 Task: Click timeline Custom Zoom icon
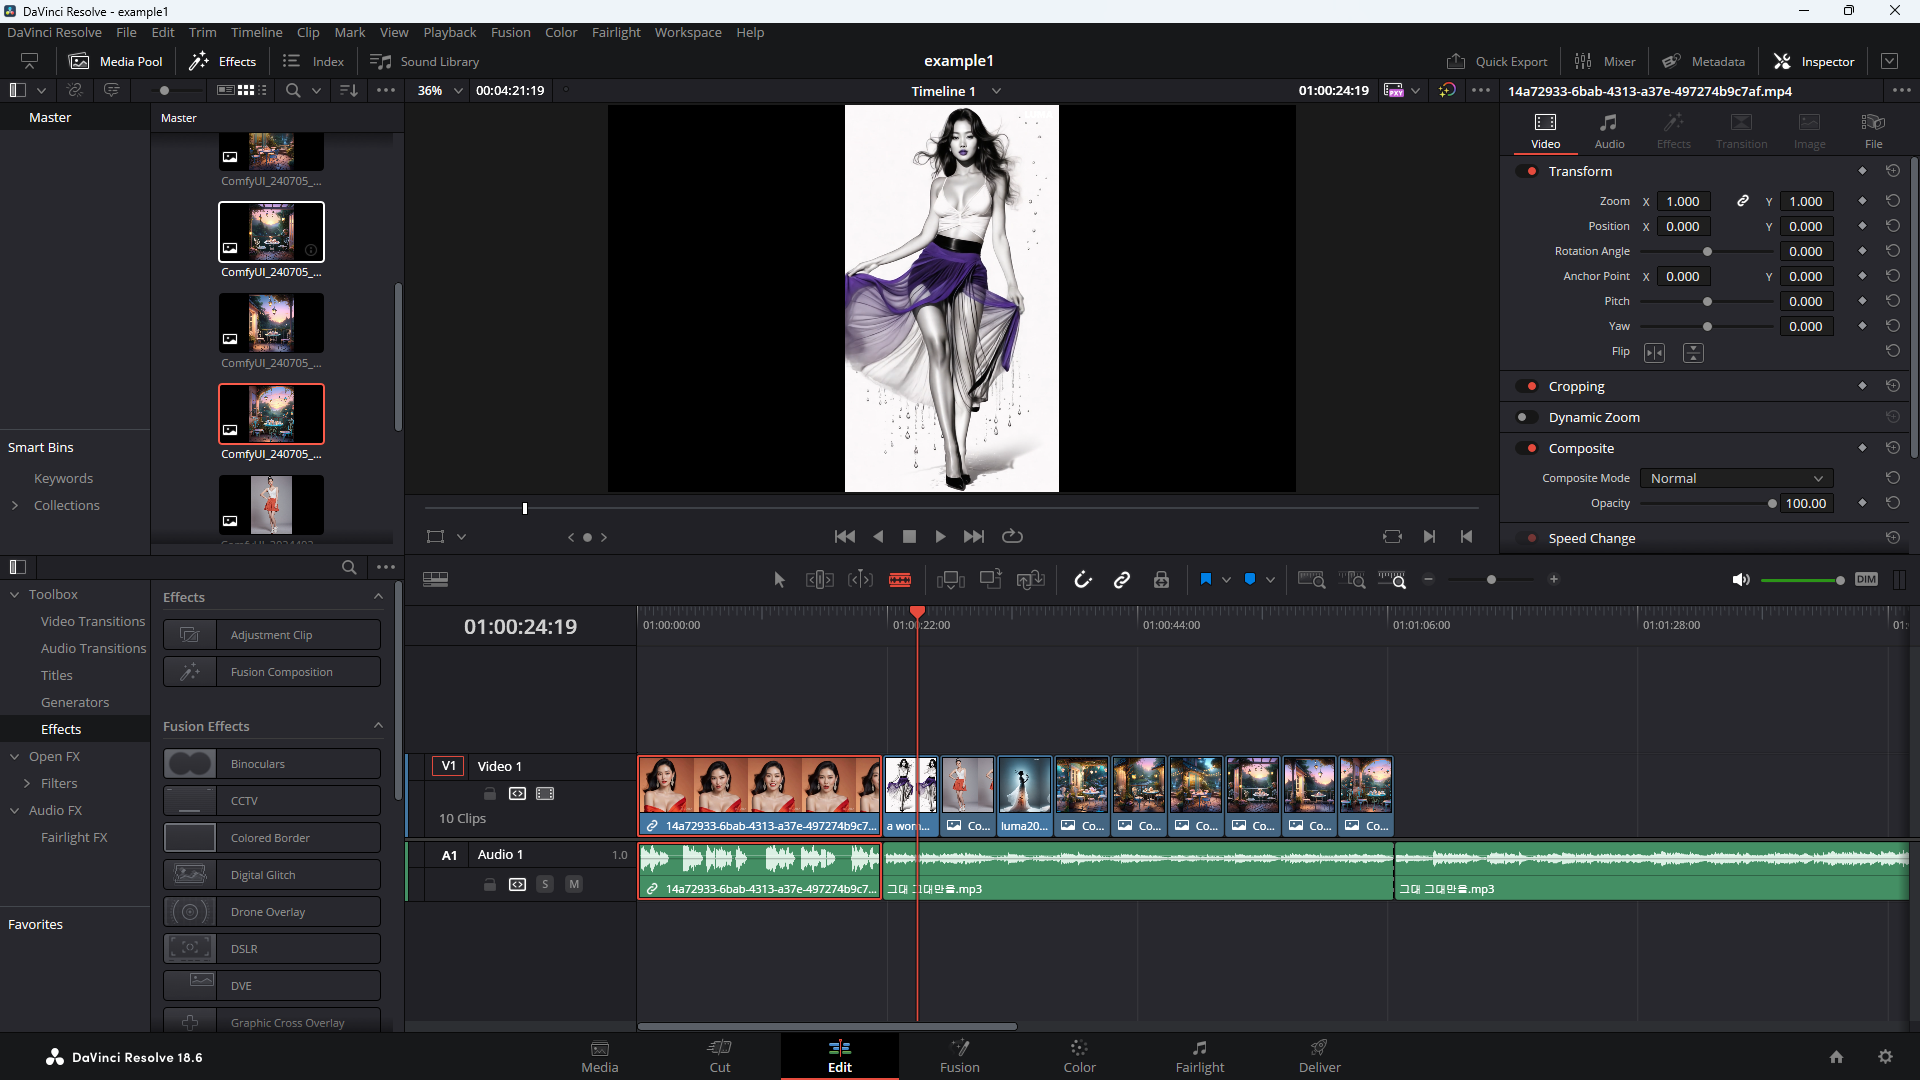[x=1392, y=580]
